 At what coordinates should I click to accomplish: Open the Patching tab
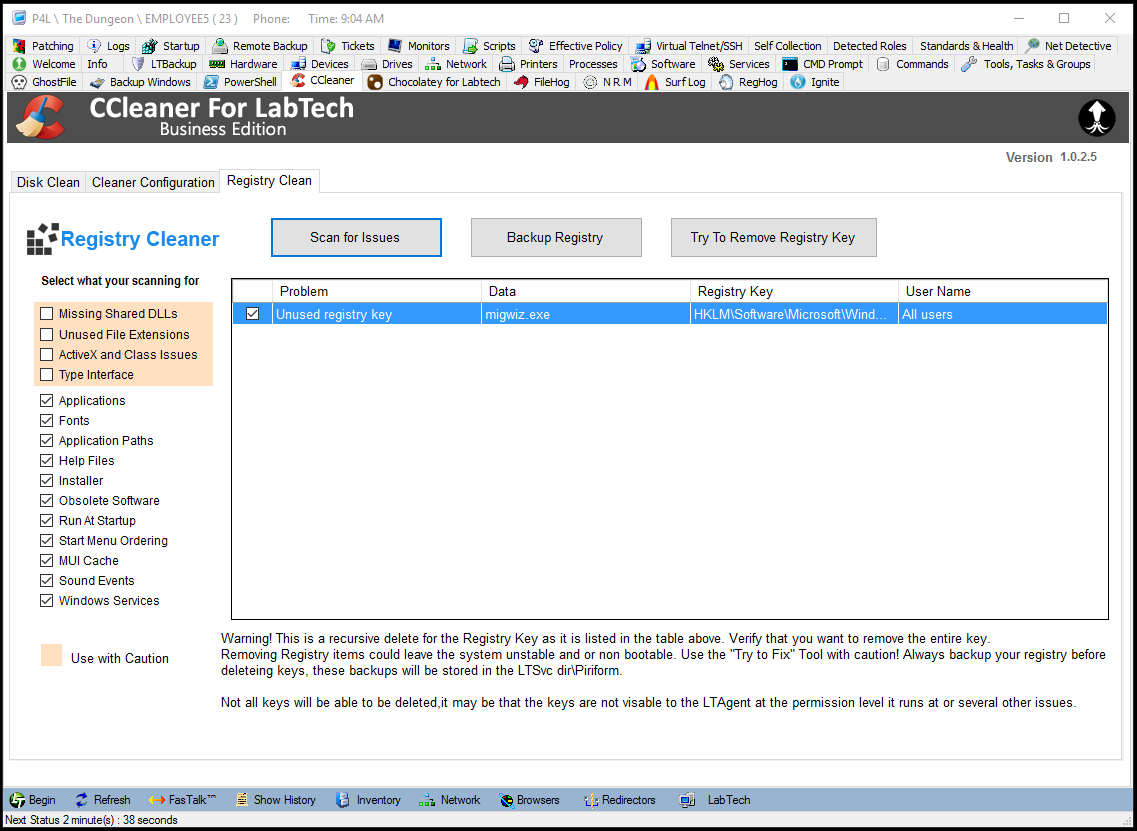pos(43,46)
